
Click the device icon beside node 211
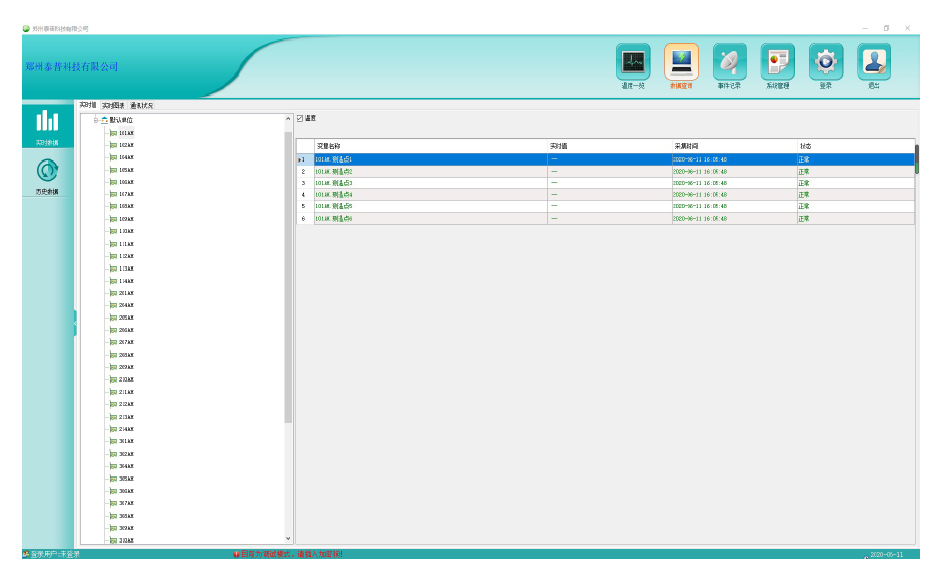click(113, 392)
